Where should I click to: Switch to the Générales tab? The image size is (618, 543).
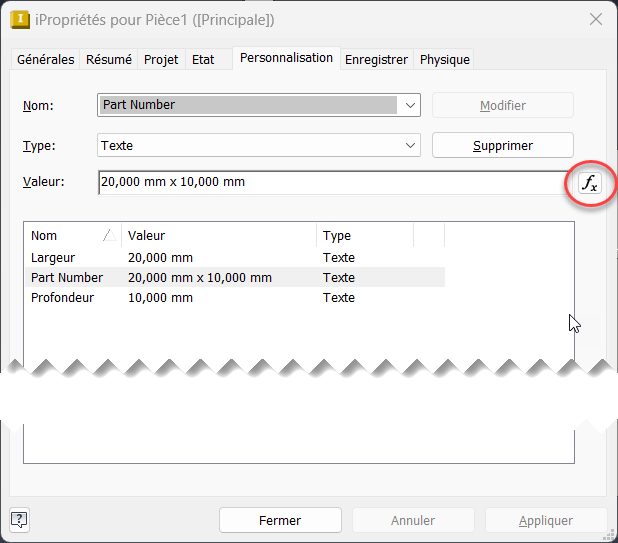(x=45, y=60)
